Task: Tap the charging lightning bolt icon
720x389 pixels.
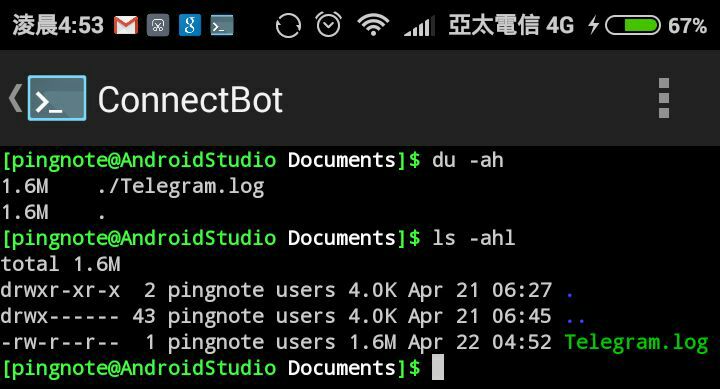Action: [x=594, y=25]
